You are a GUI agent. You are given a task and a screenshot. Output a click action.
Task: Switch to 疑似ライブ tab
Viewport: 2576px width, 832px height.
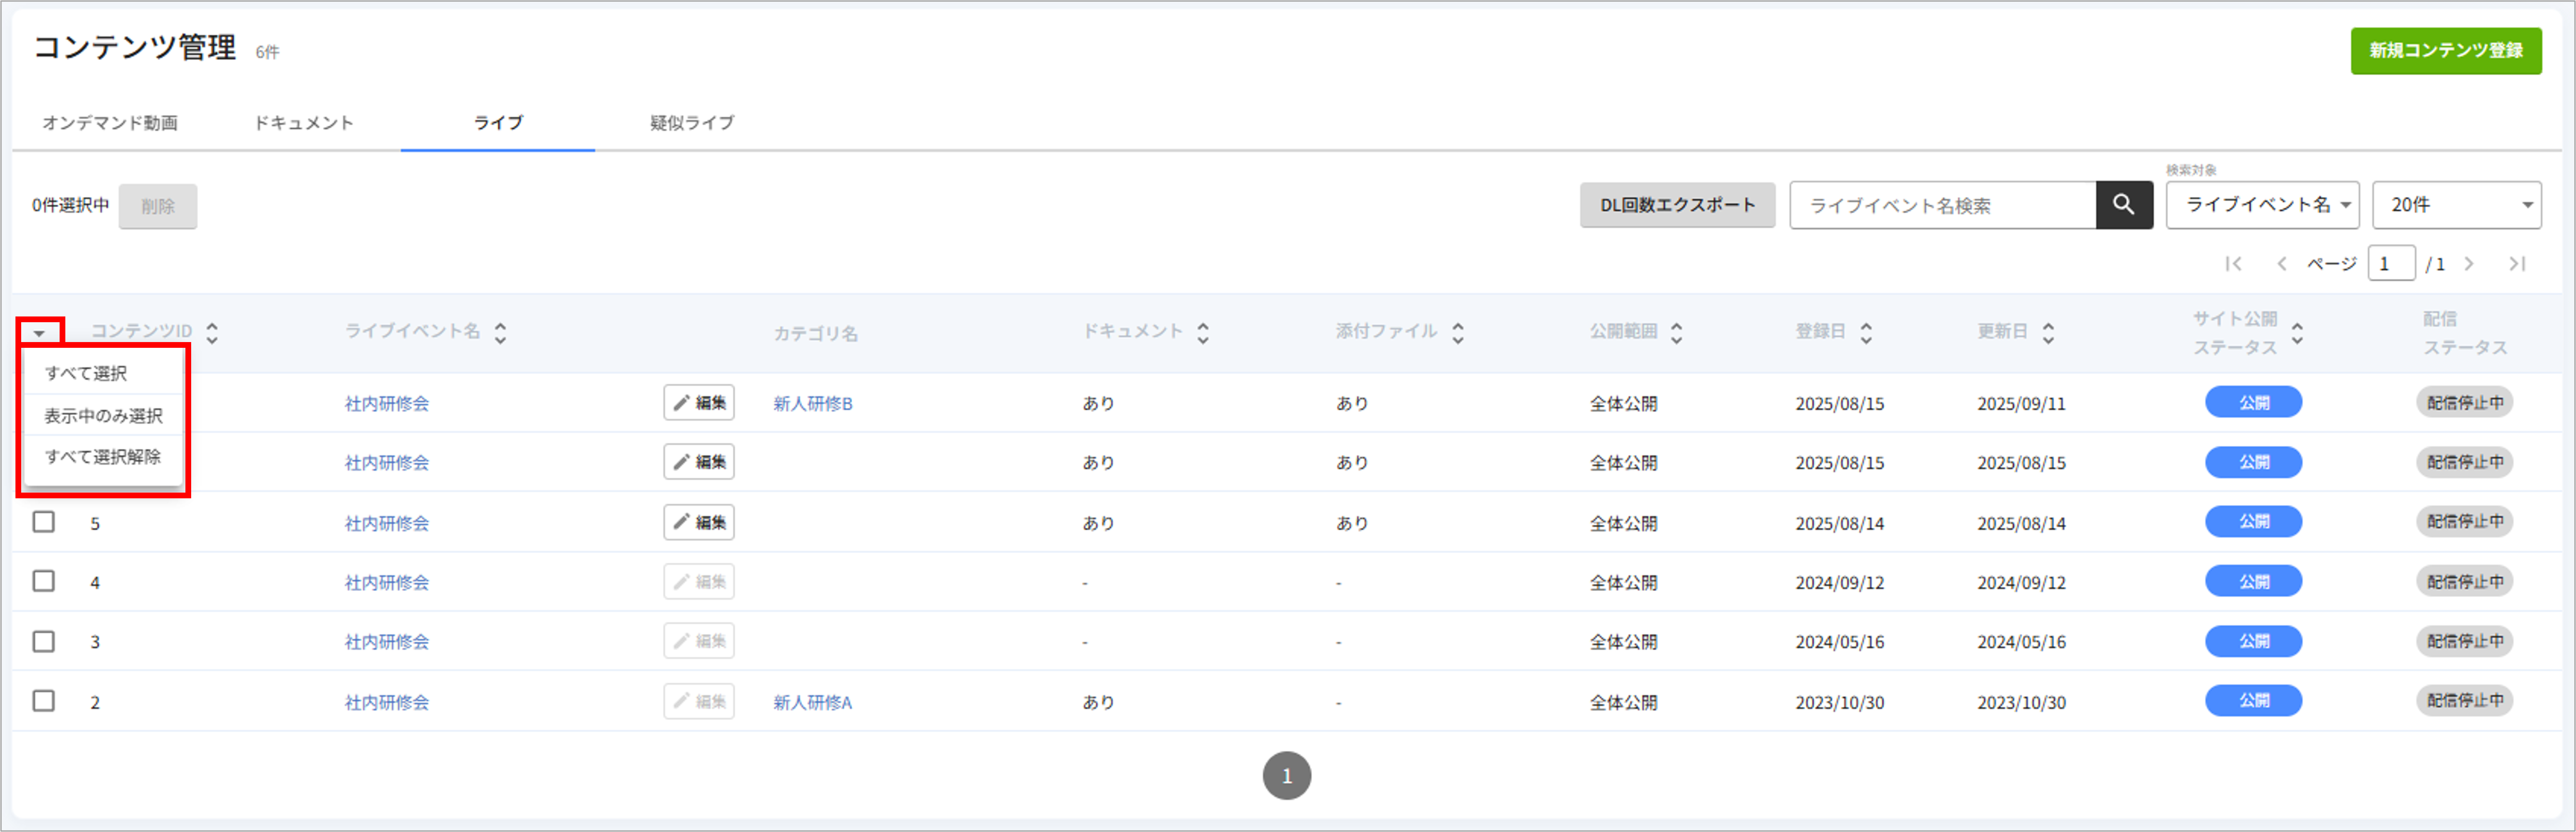(x=691, y=123)
